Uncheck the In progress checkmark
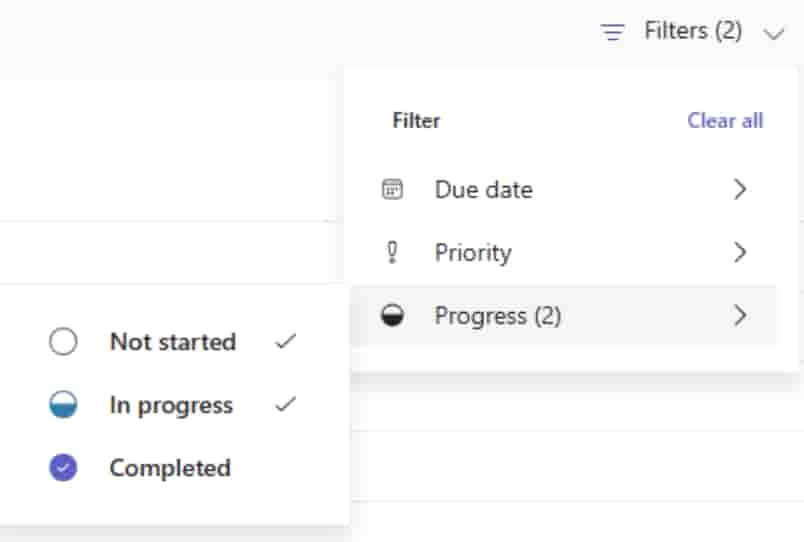This screenshot has width=804, height=542. pos(286,405)
